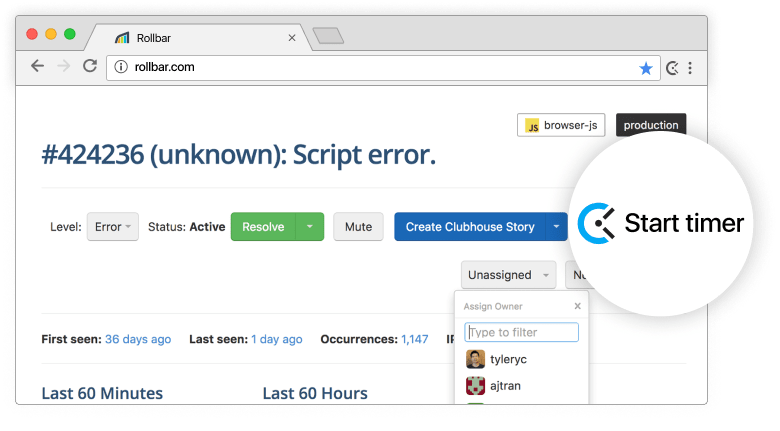Click the macOS yellow minimize button
780x431 pixels.
[x=51, y=34]
